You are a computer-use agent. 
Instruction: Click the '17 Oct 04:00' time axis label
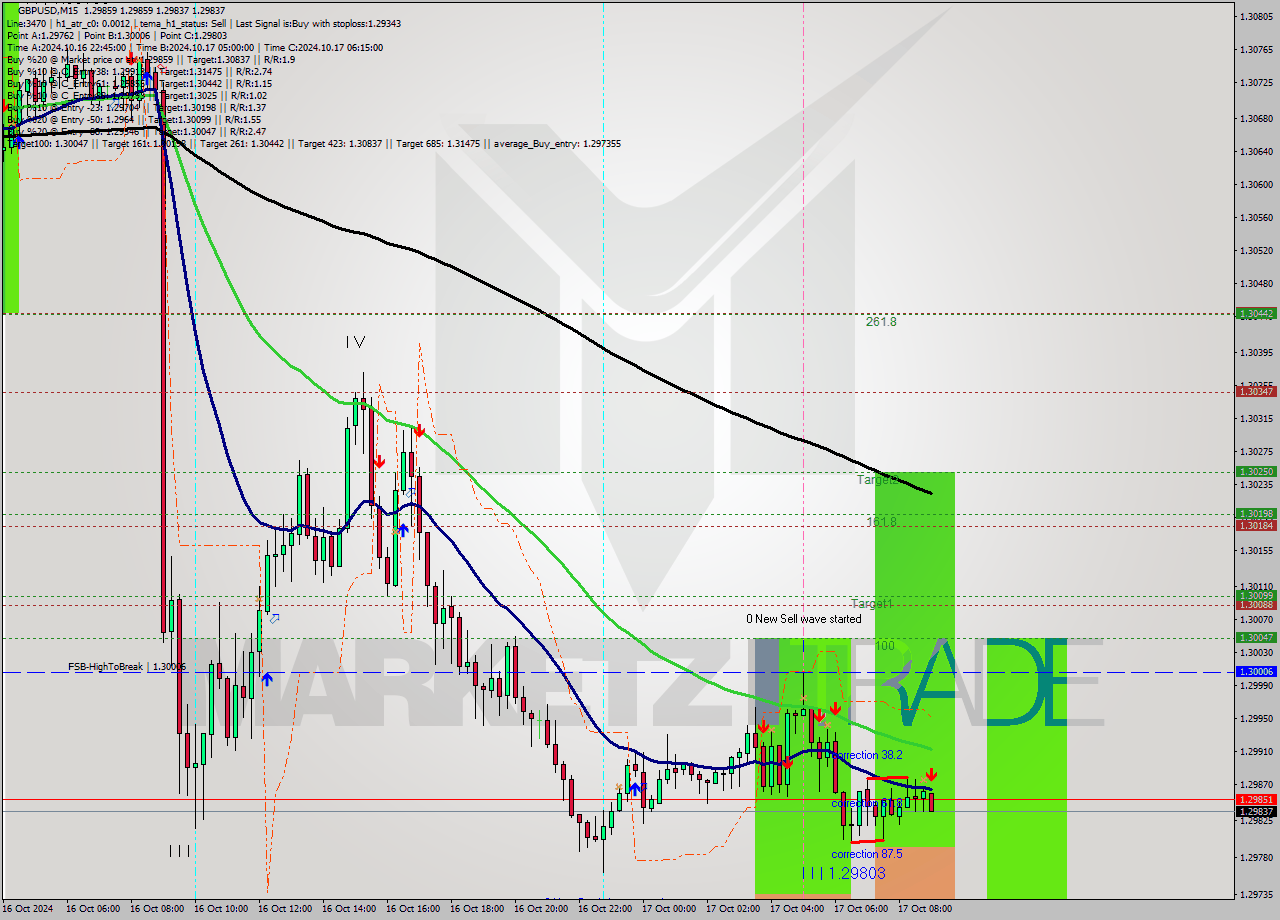(x=797, y=909)
